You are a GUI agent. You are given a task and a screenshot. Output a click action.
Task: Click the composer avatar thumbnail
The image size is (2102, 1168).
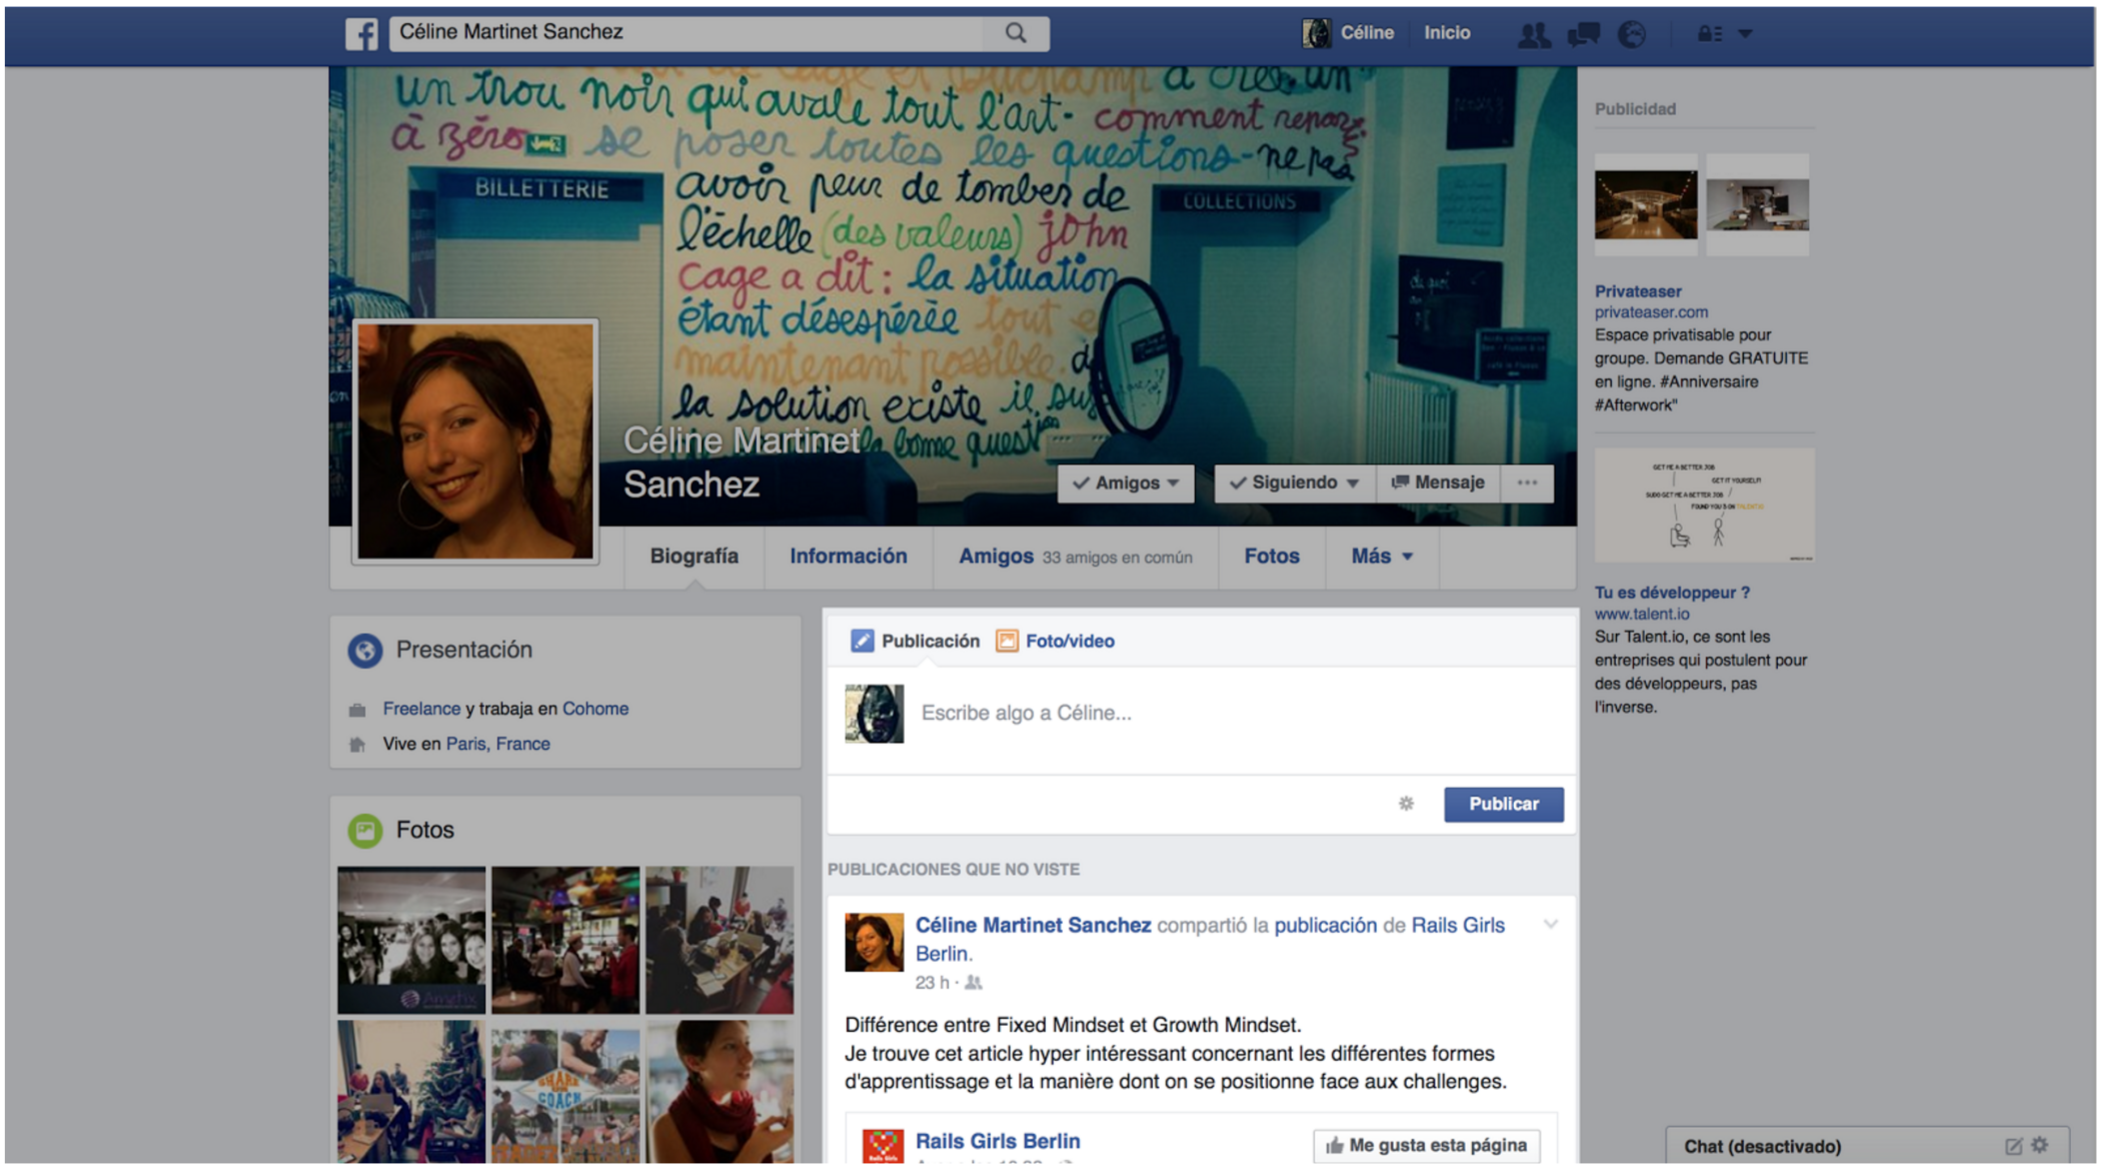pyautogui.click(x=874, y=714)
